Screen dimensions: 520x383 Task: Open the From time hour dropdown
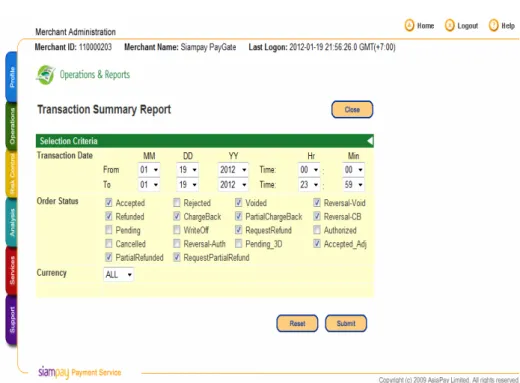click(x=309, y=170)
